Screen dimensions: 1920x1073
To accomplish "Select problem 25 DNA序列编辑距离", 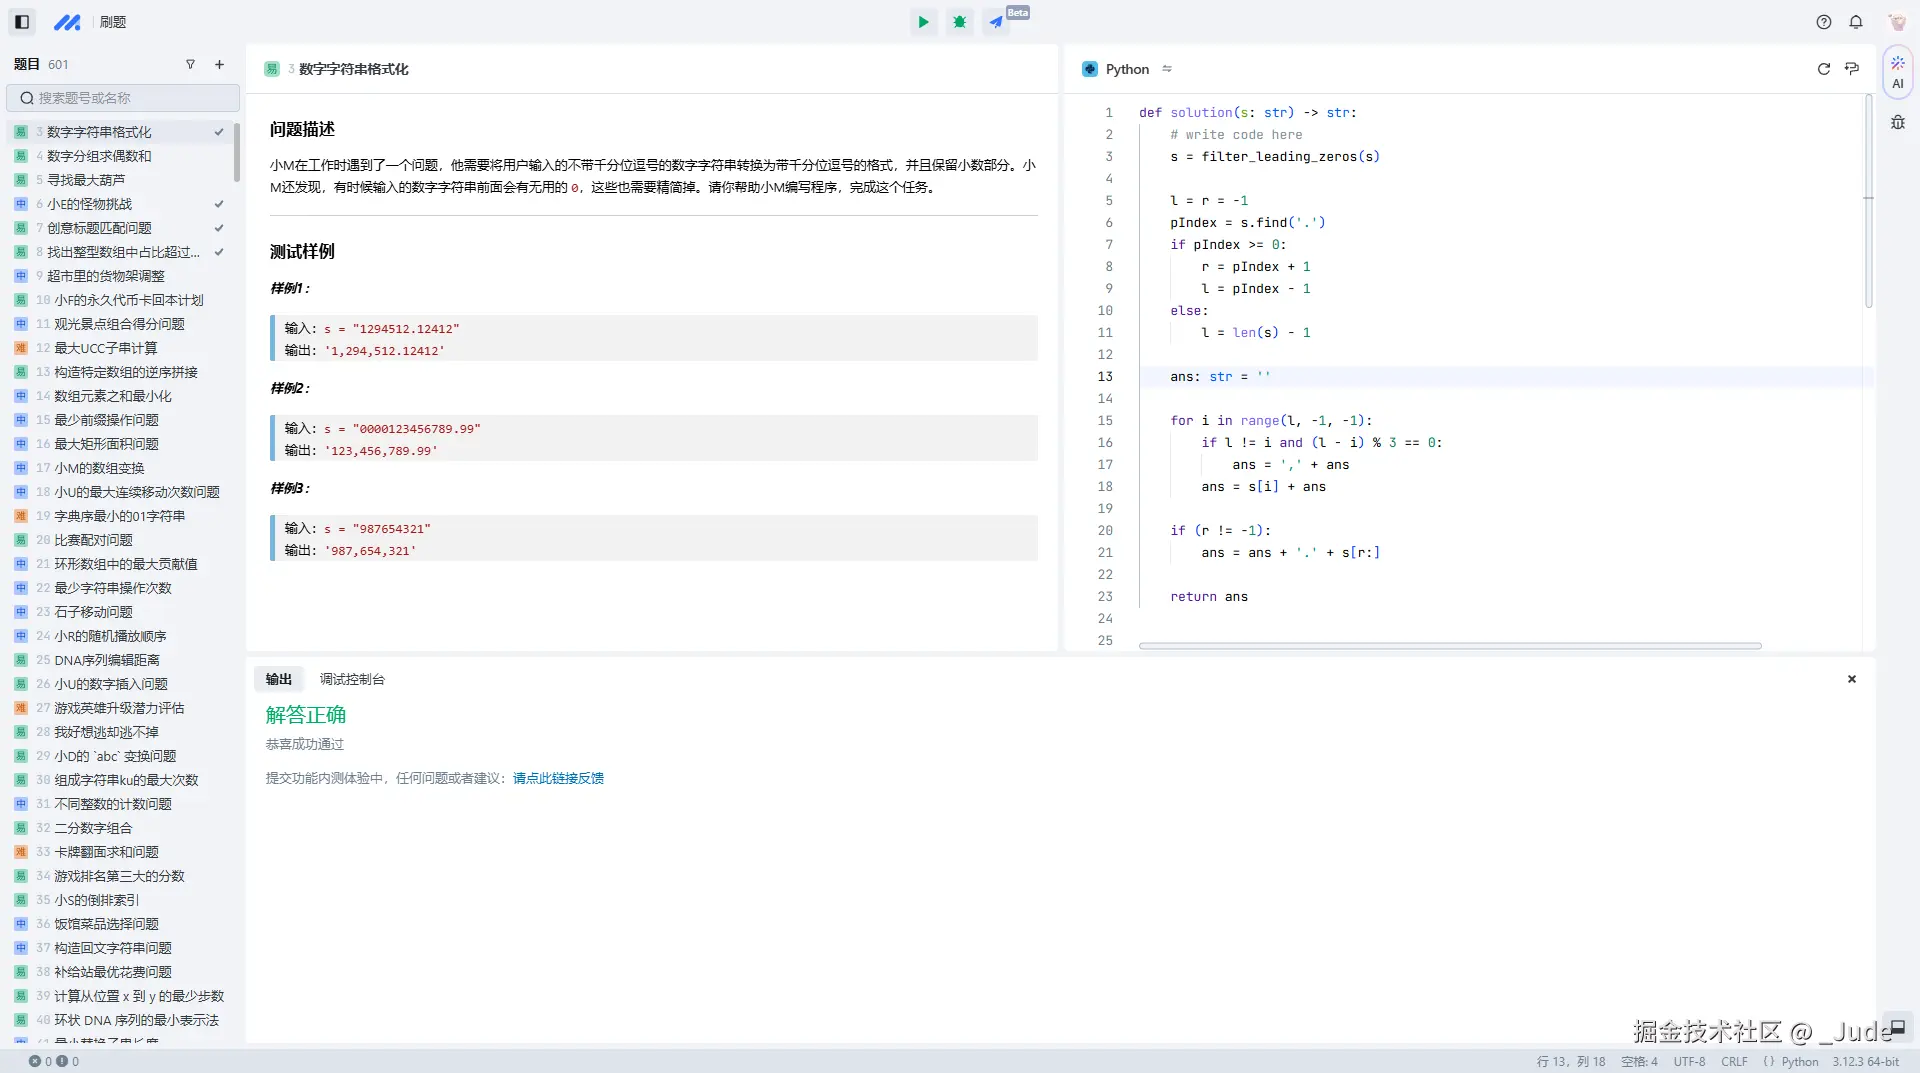I will click(120, 660).
